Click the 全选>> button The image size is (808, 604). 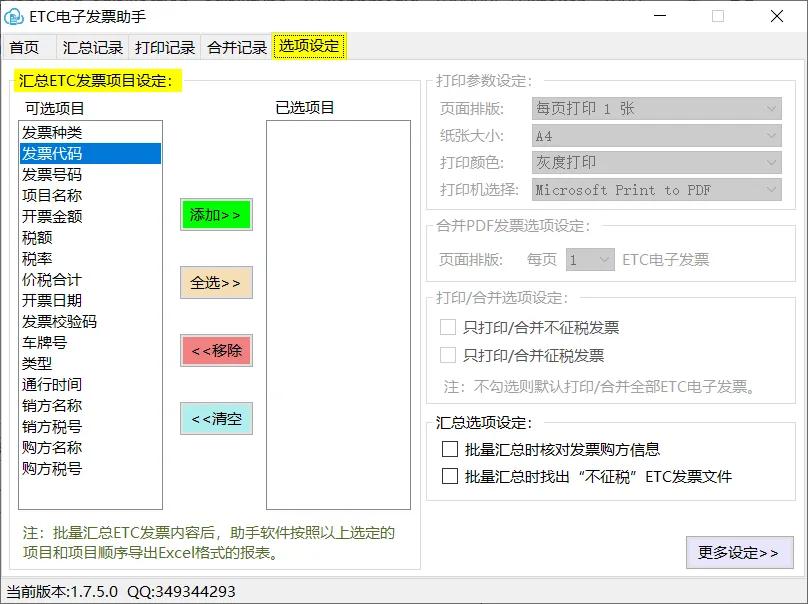(x=216, y=282)
